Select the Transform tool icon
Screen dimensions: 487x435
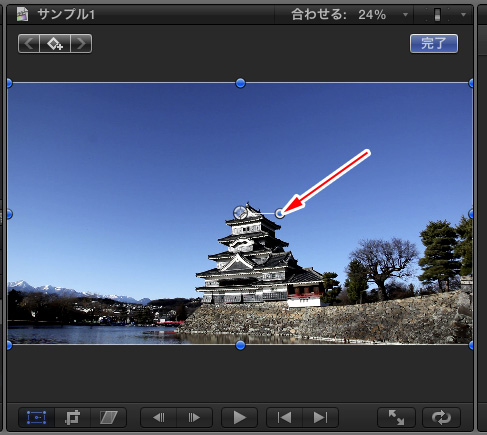(x=36, y=417)
